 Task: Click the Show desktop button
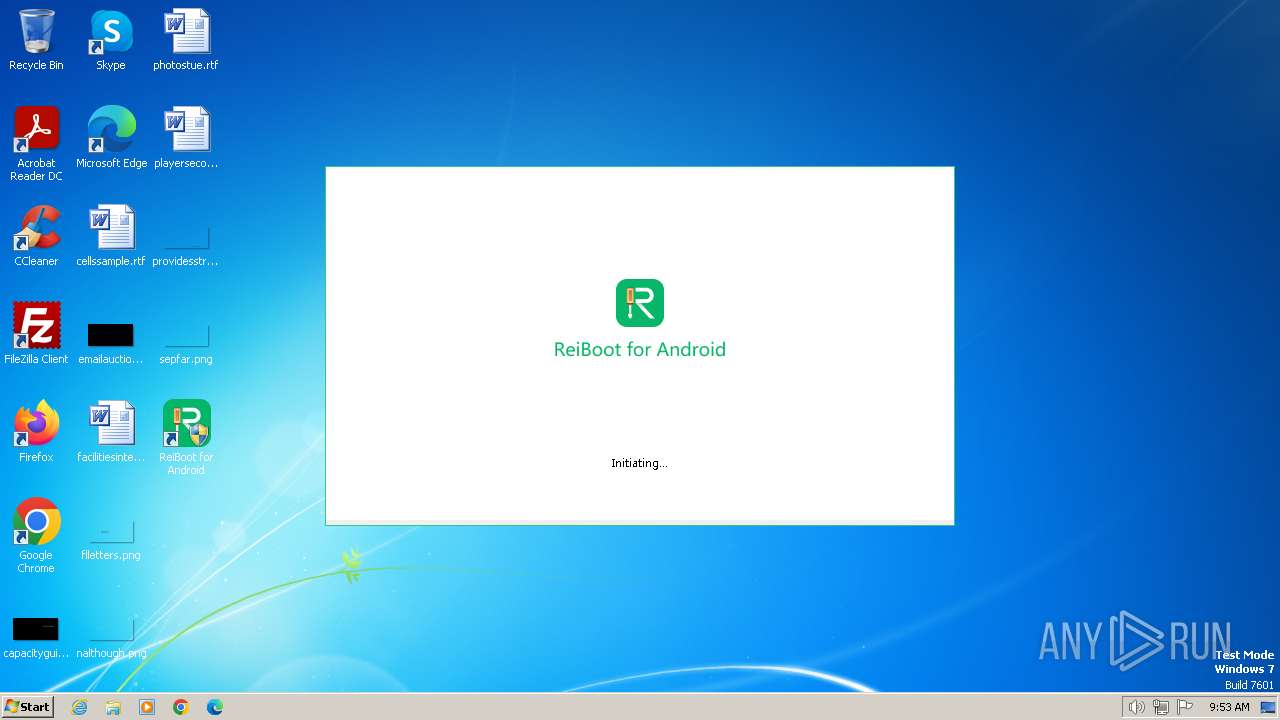pyautogui.click(x=1270, y=707)
